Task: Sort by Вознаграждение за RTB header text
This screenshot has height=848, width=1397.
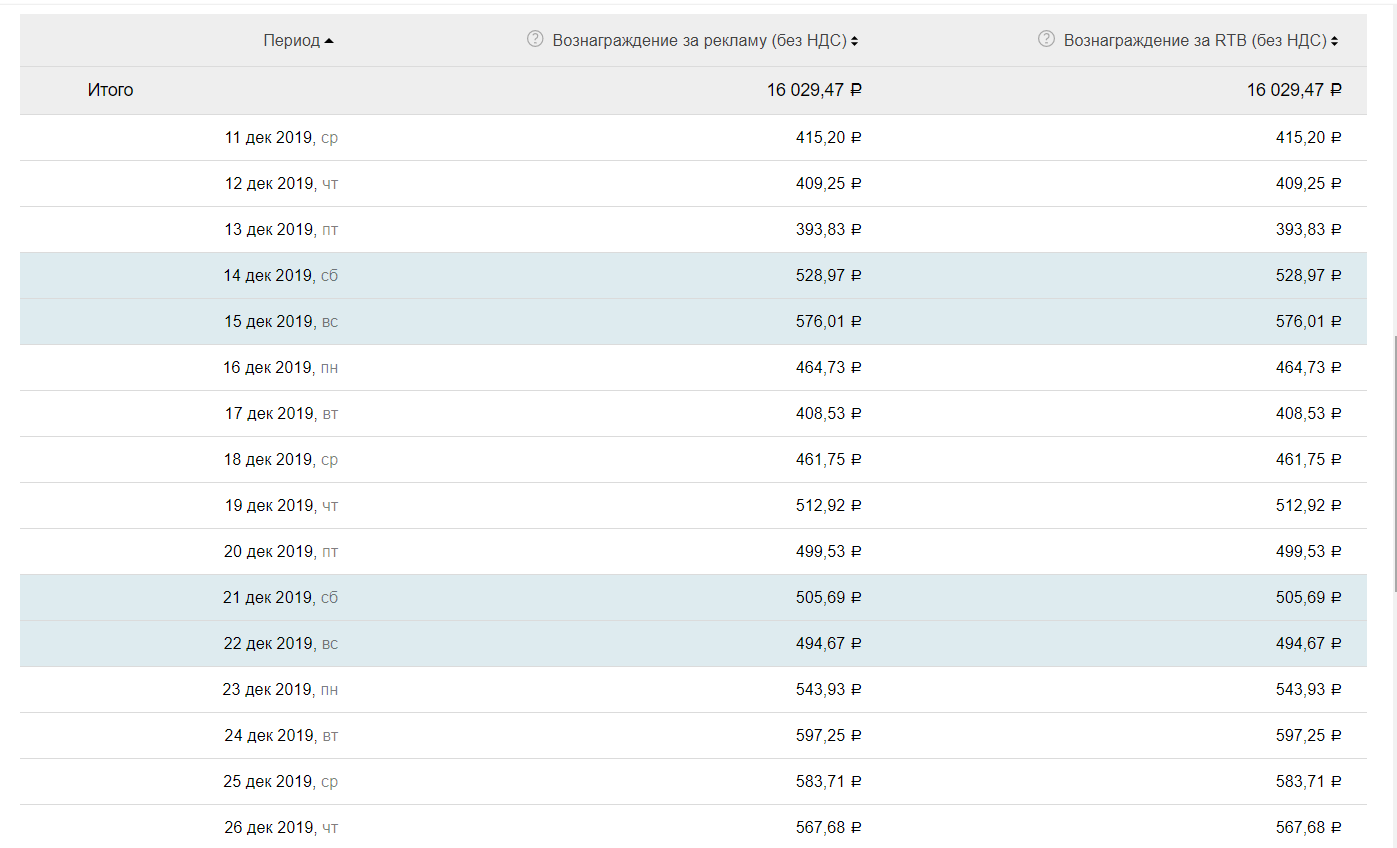Action: pos(1195,41)
